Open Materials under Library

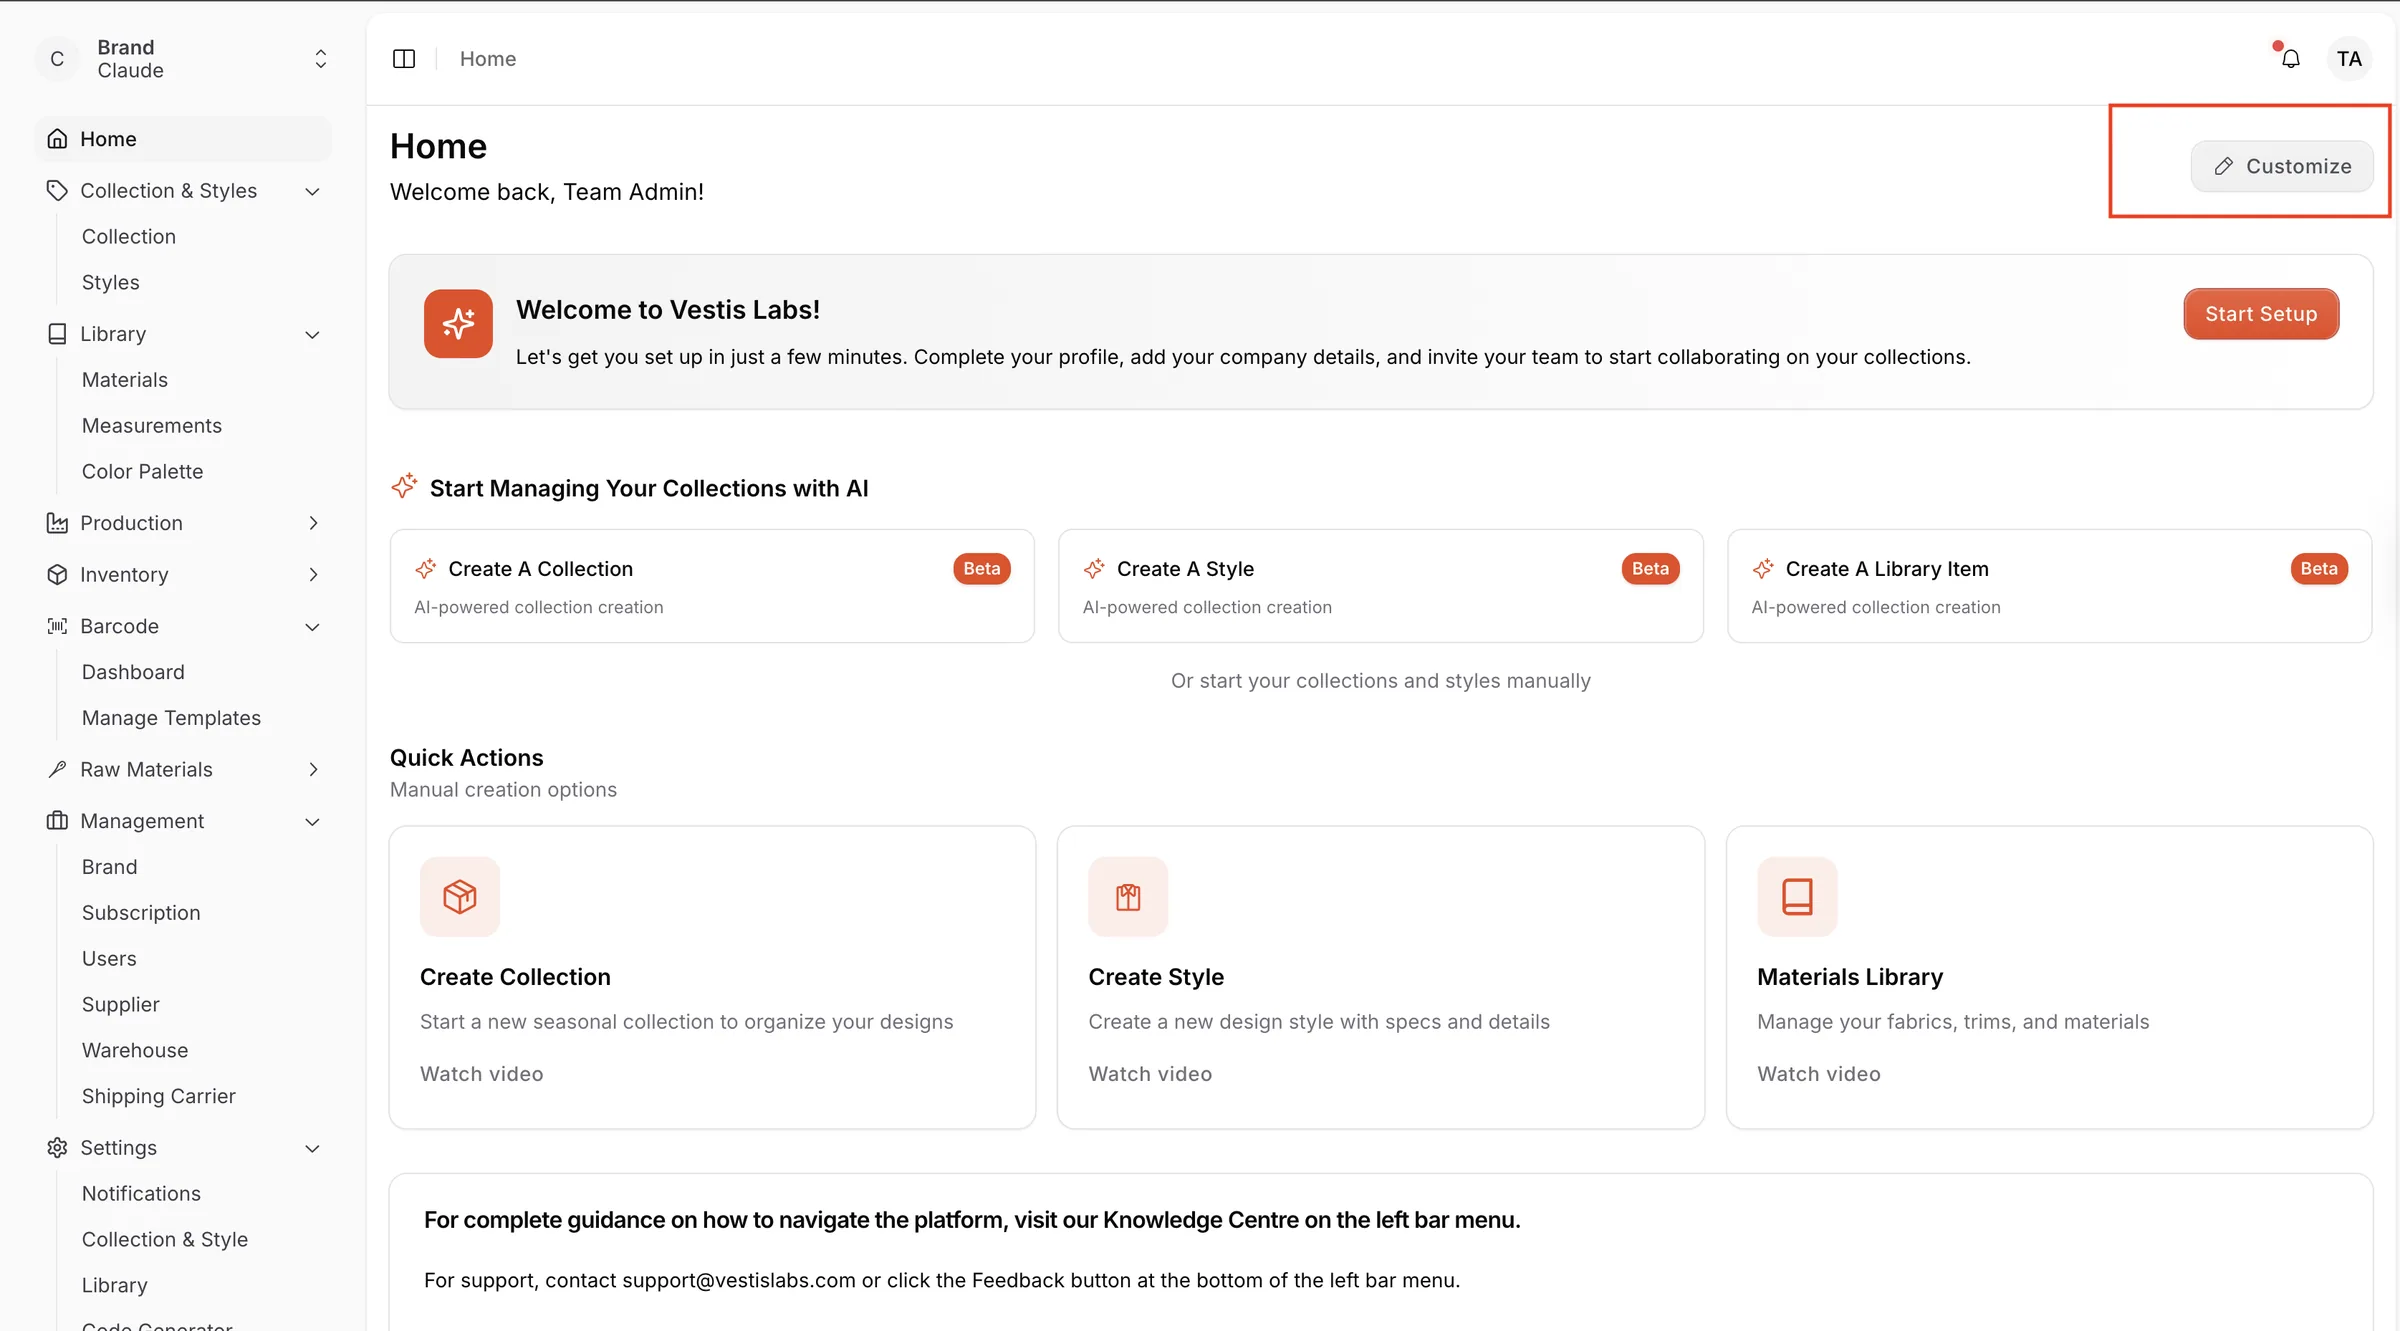pyautogui.click(x=125, y=380)
